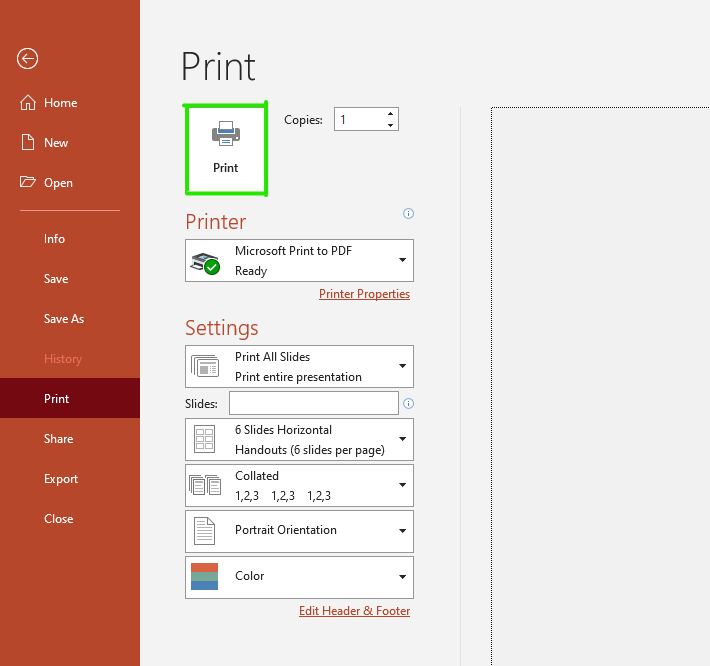Open the Share page
The image size is (710, 666).
coord(70,439)
